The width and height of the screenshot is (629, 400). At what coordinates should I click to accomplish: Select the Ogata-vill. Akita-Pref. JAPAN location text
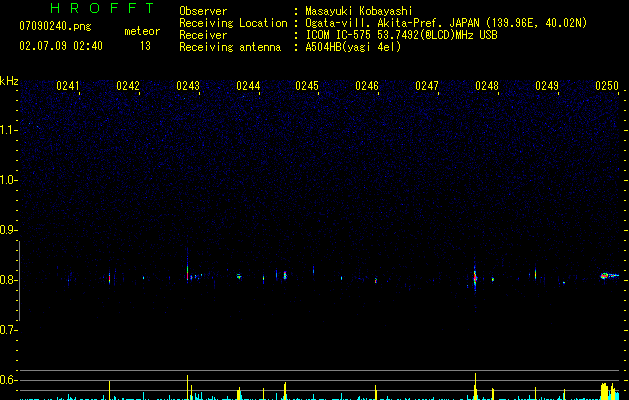pyautogui.click(x=446, y=23)
